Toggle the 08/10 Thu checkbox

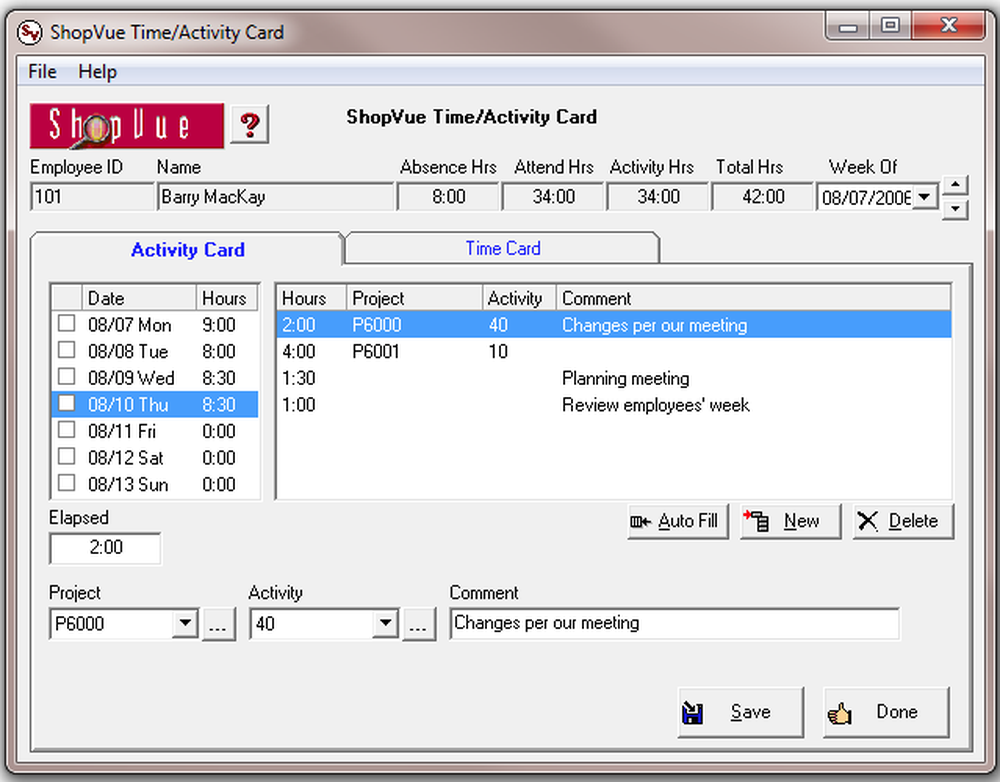[x=66, y=403]
